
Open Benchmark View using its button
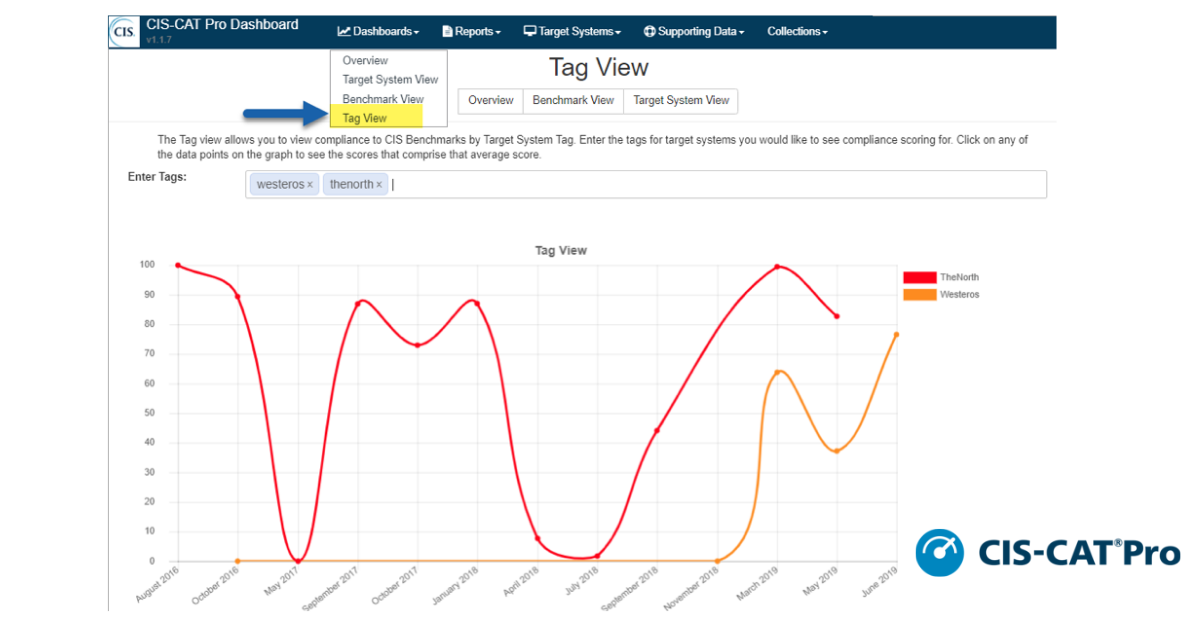(573, 101)
